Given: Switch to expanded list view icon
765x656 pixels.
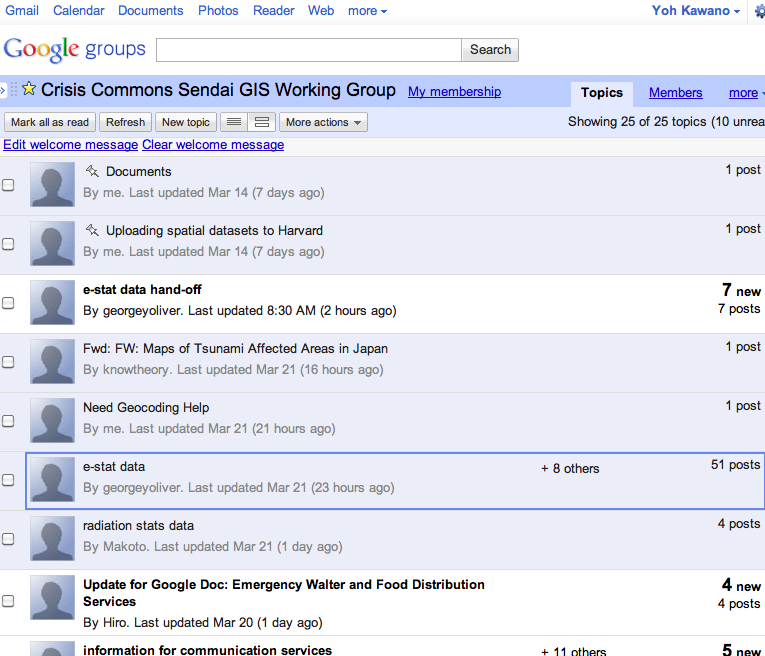Looking at the screenshot, I should (x=262, y=122).
